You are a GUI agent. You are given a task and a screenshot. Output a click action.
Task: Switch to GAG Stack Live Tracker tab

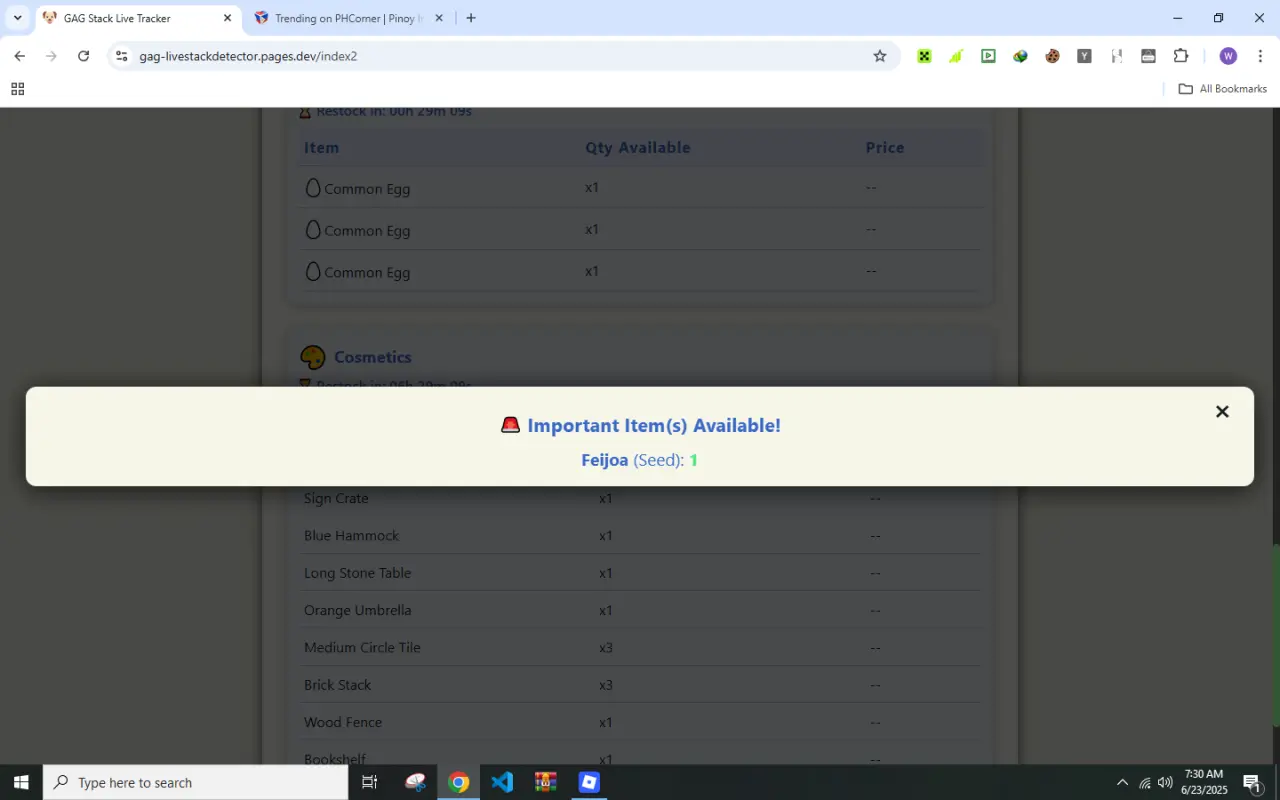click(x=138, y=18)
